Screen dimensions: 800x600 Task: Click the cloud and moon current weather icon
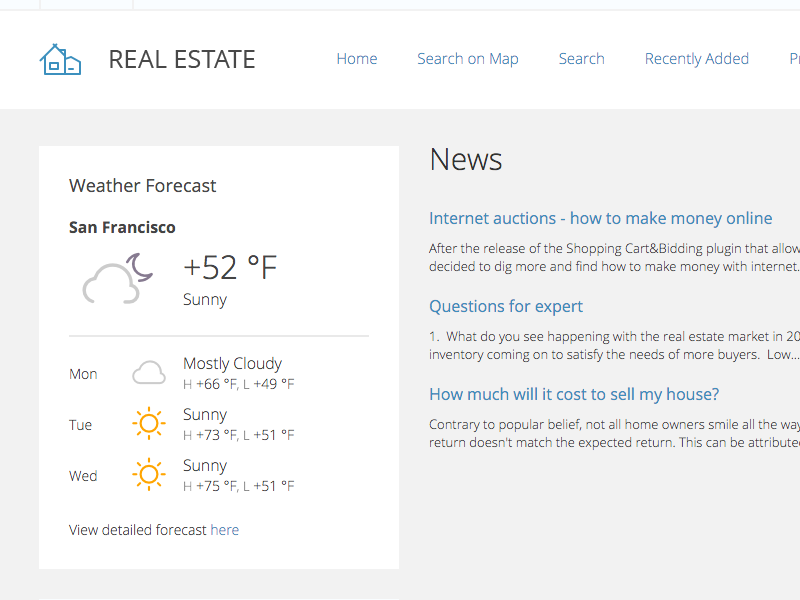pyautogui.click(x=118, y=278)
